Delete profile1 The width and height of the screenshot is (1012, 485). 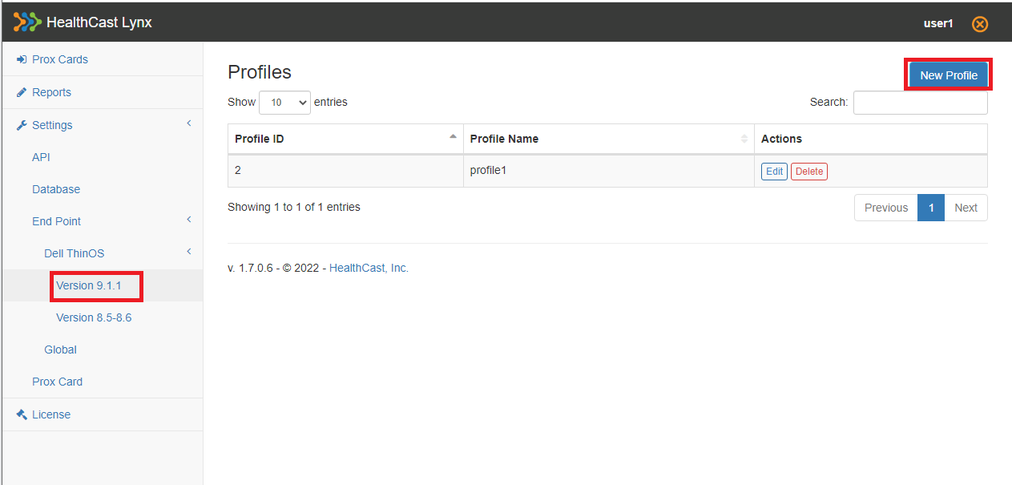(x=809, y=172)
